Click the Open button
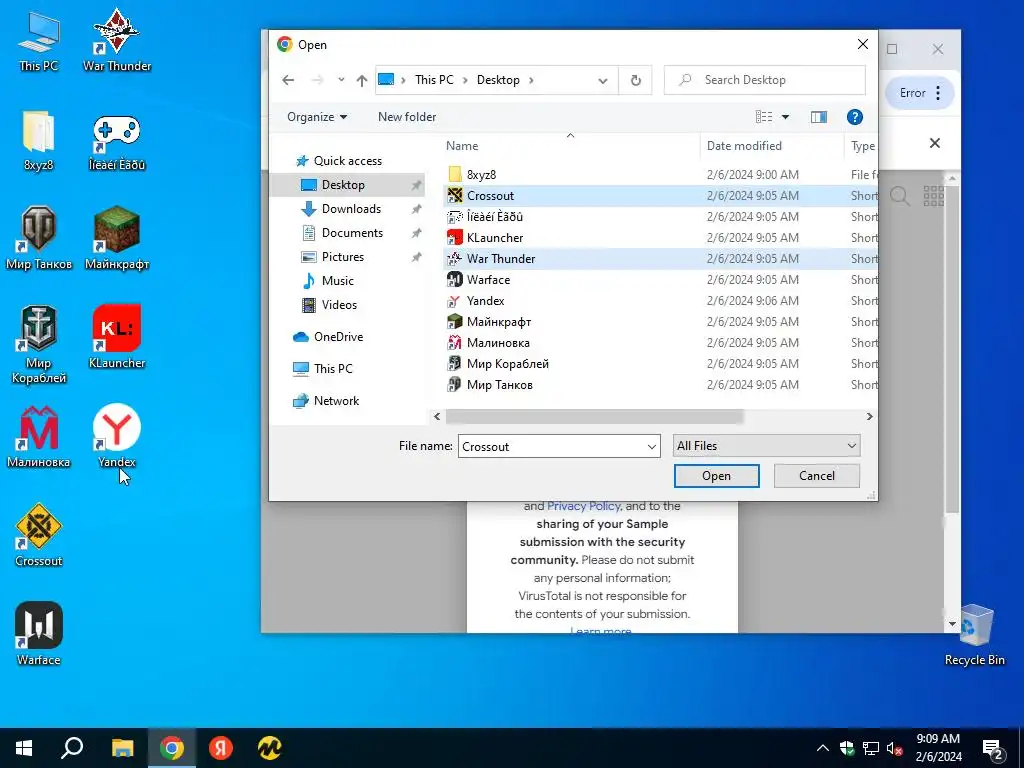The height and width of the screenshot is (768, 1024). (x=716, y=476)
